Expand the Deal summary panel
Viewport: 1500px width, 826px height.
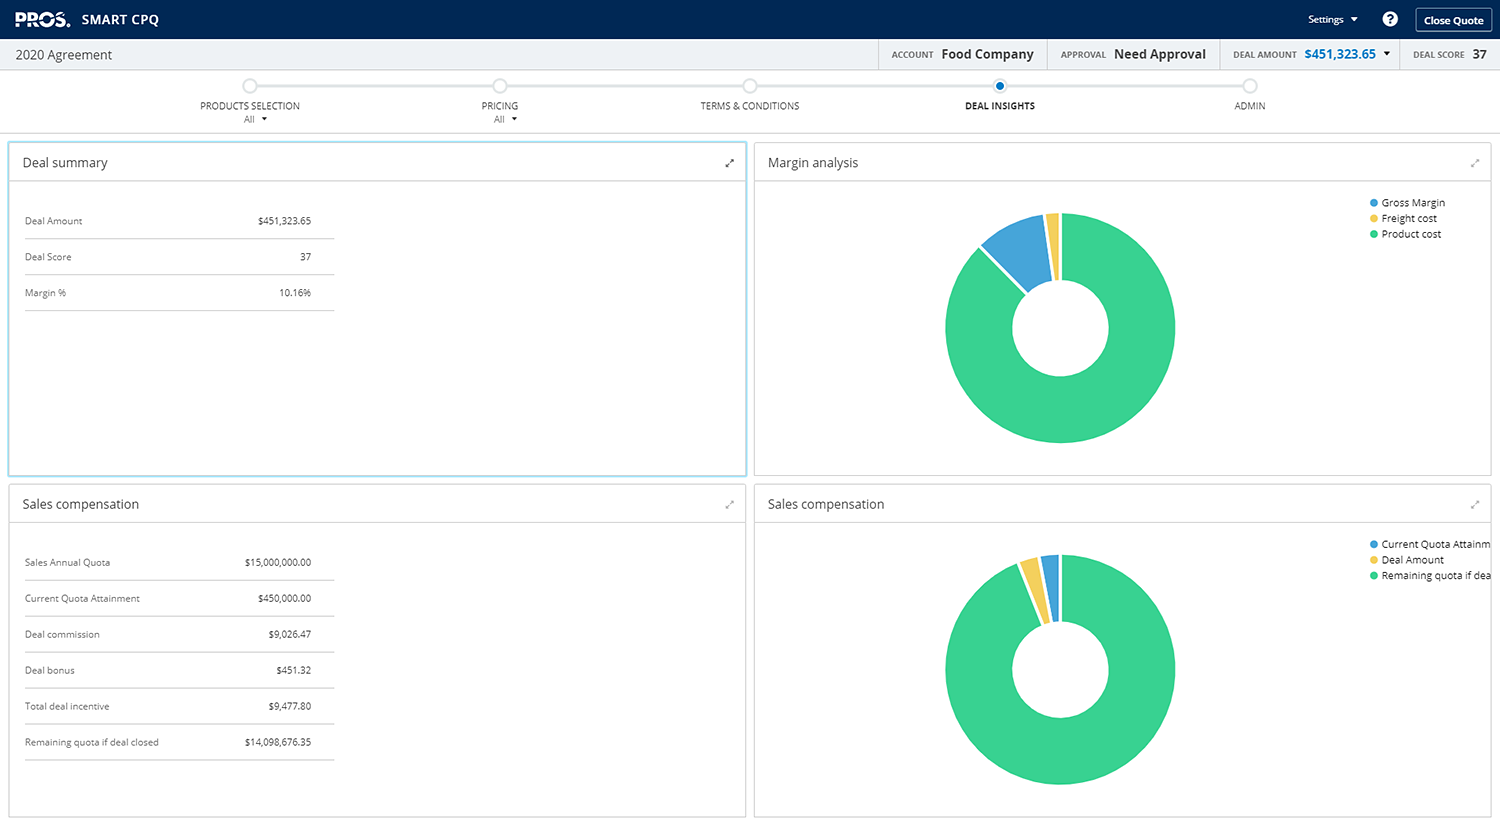[729, 163]
